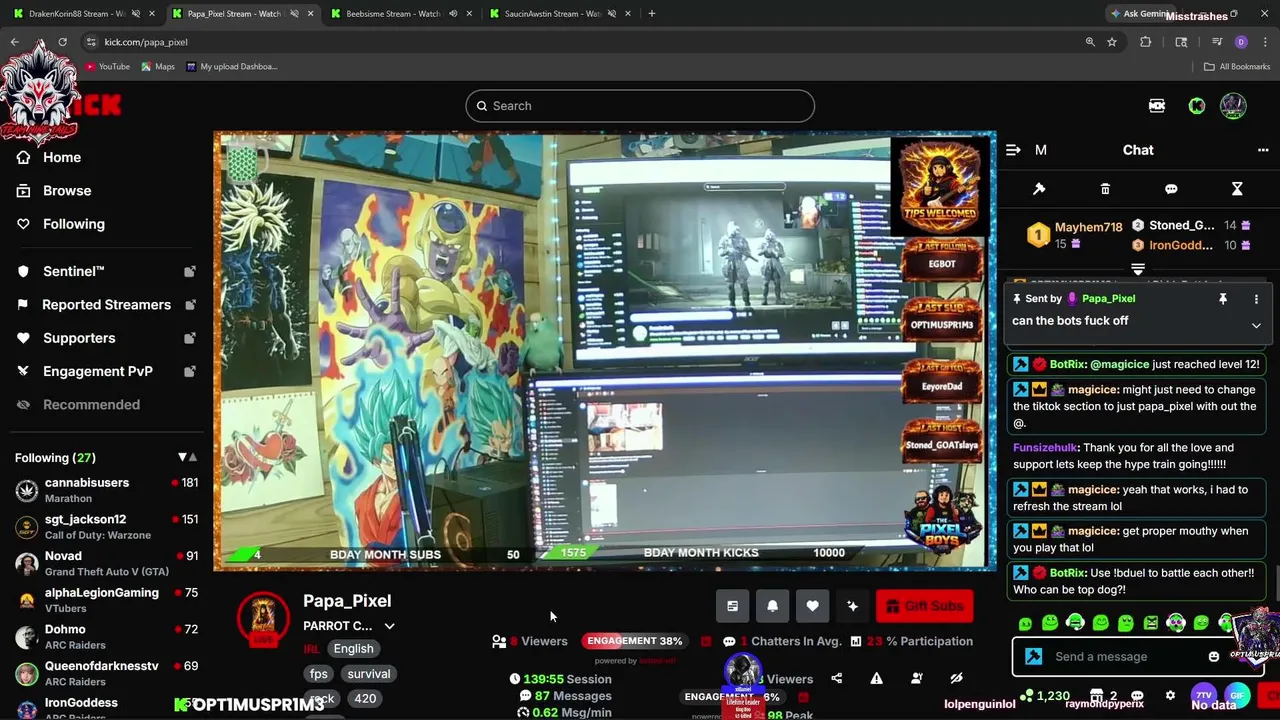1280x720 pixels.
Task: Open All Bookmarks folder
Action: pyautogui.click(x=1237, y=67)
